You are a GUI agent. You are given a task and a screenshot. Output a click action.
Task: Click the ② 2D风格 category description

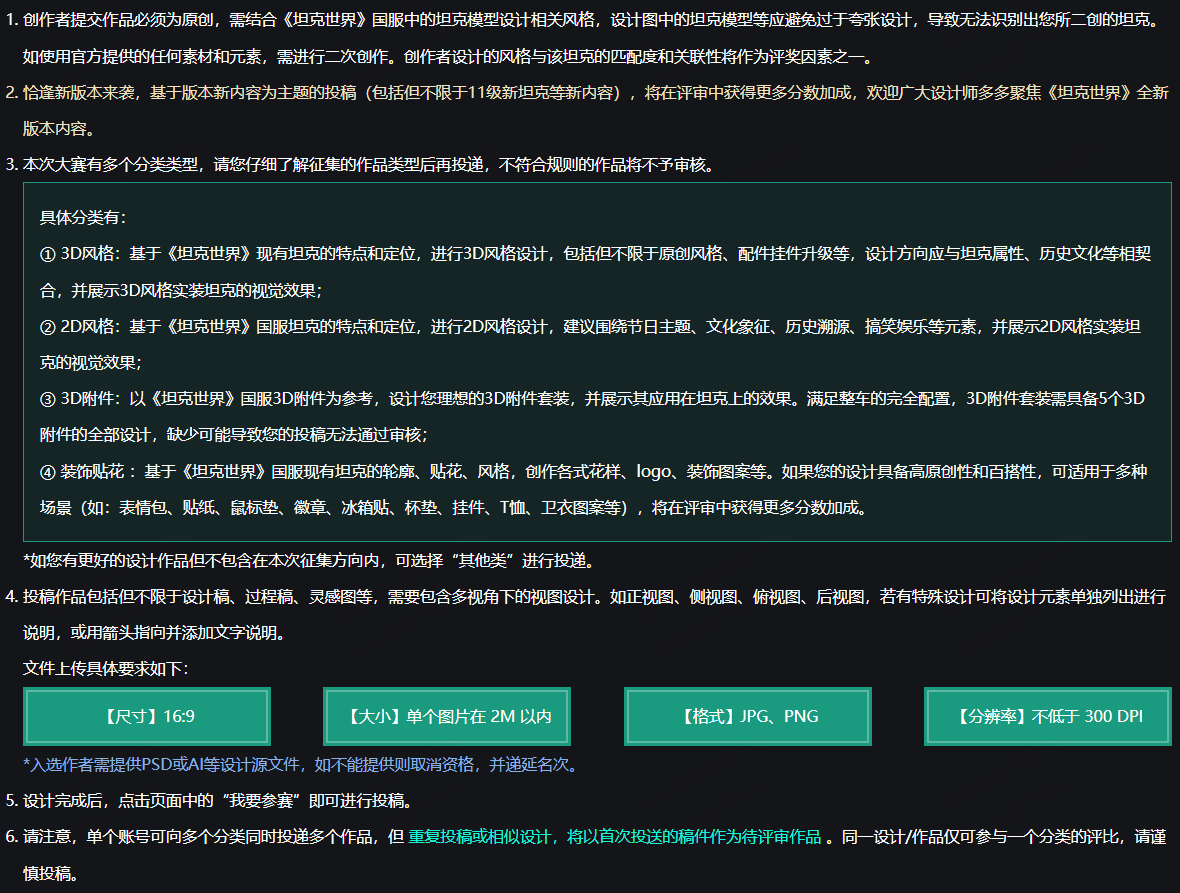(590, 344)
